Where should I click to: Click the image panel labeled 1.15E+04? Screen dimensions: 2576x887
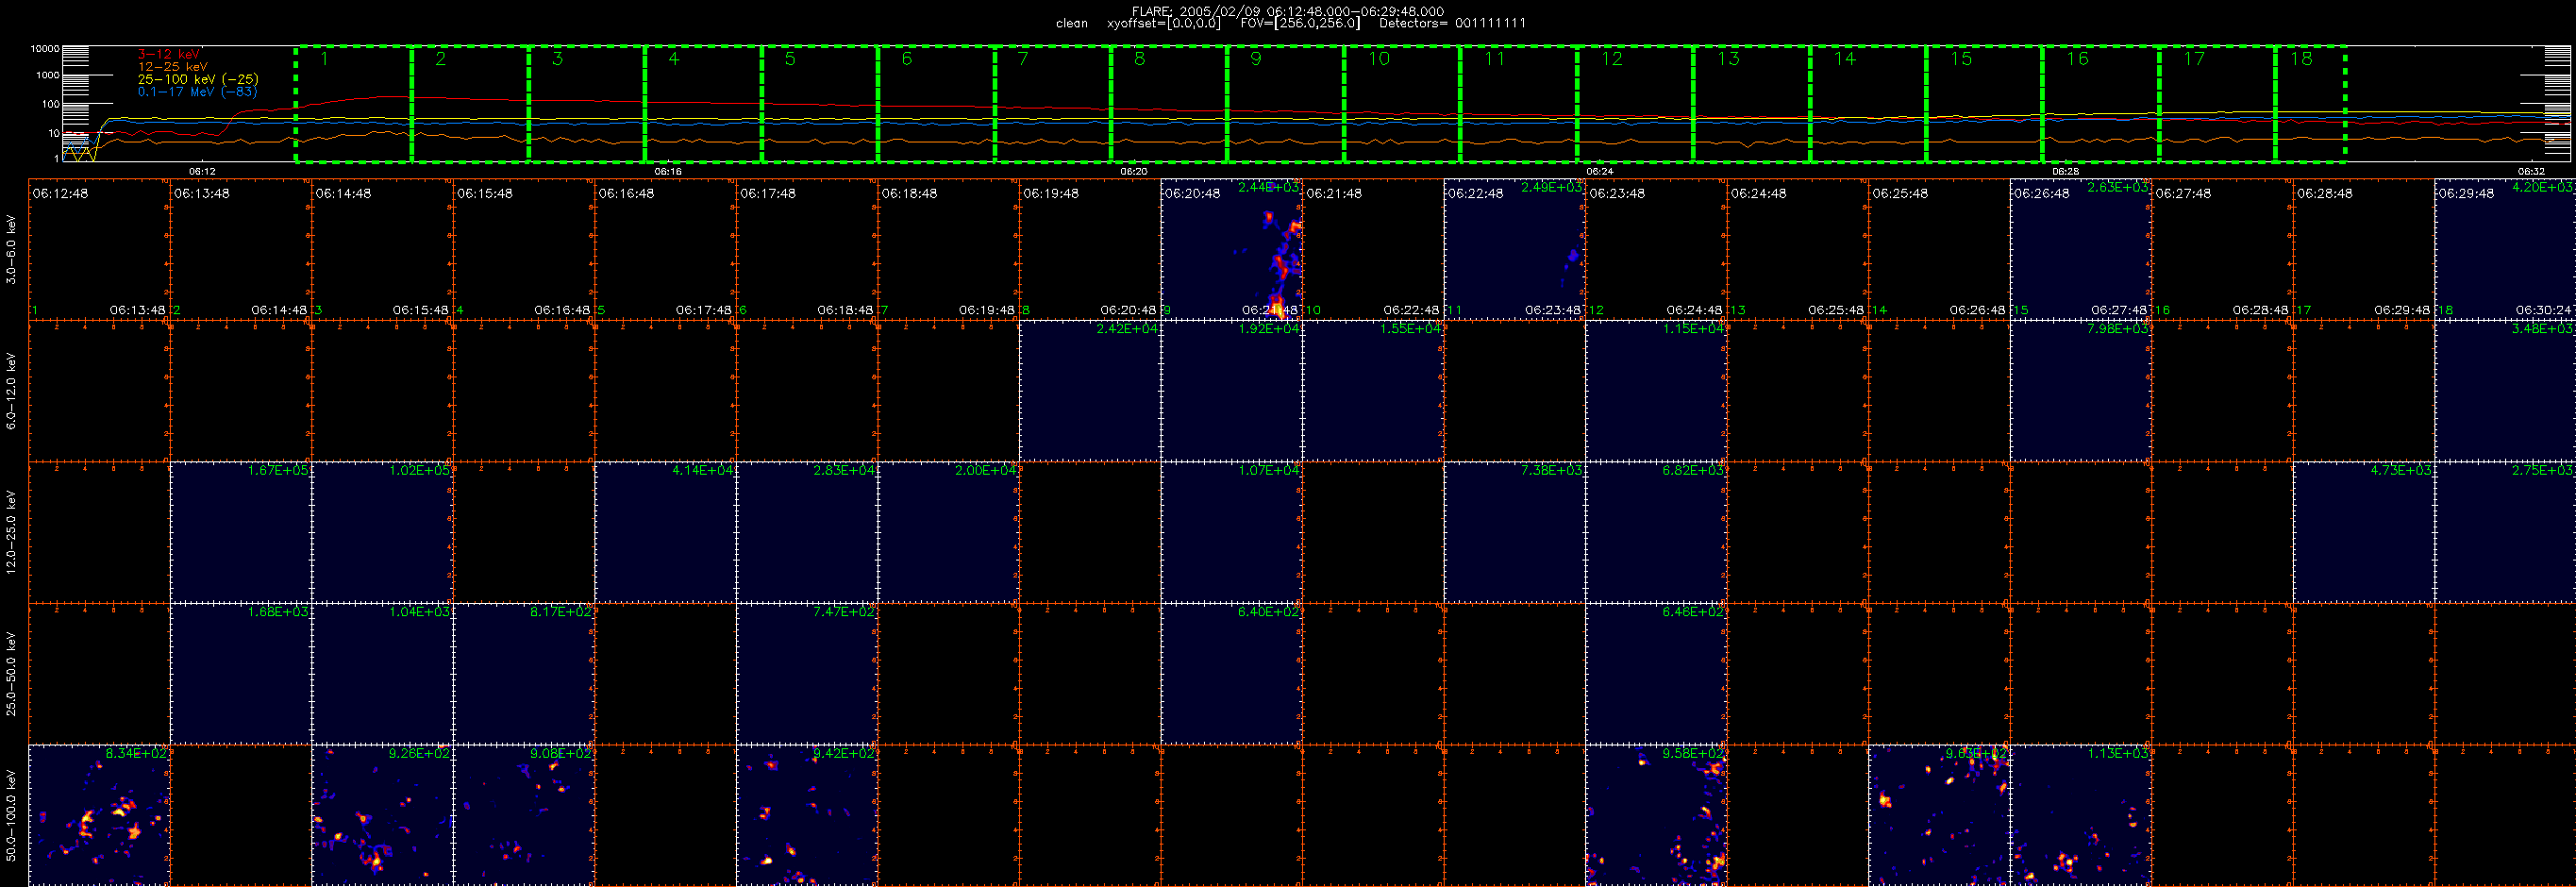click(1656, 391)
